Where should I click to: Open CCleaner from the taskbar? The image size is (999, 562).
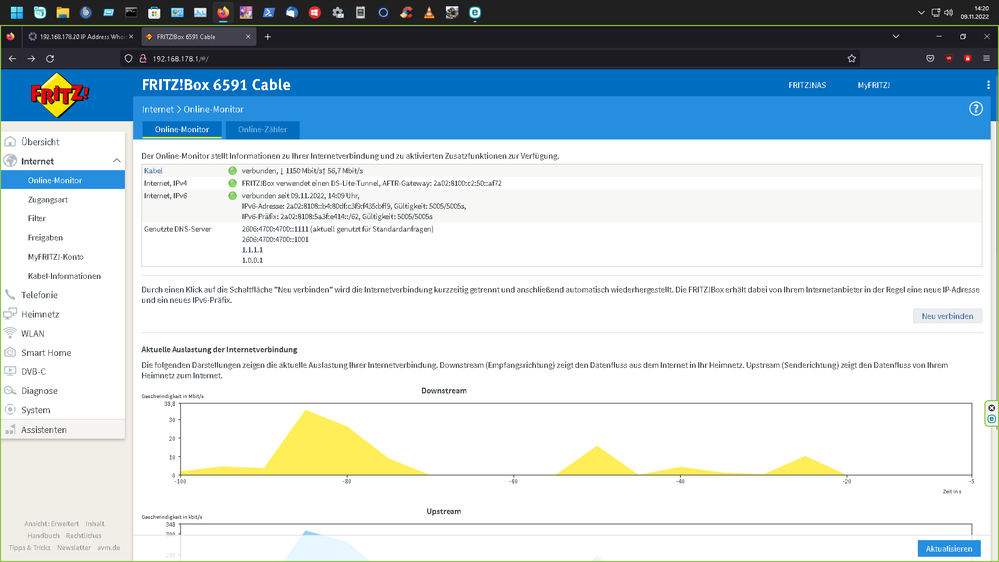tap(406, 12)
